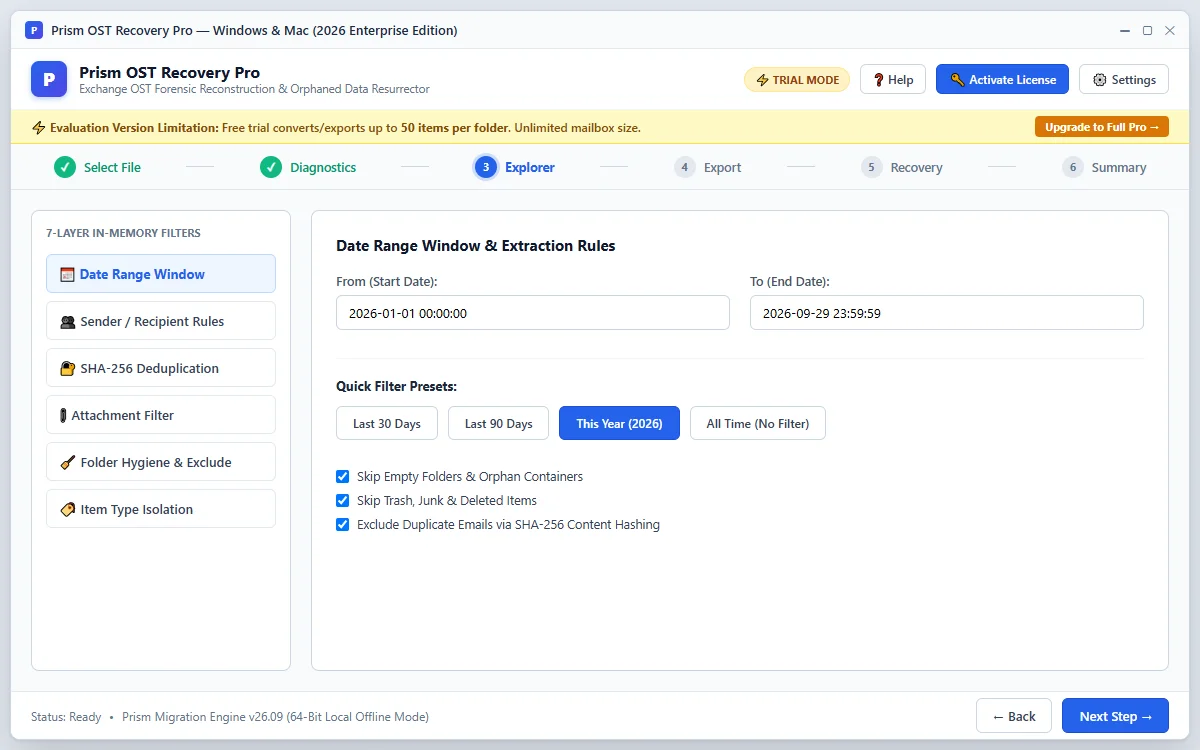Go to the Diagnostics step label

323,167
